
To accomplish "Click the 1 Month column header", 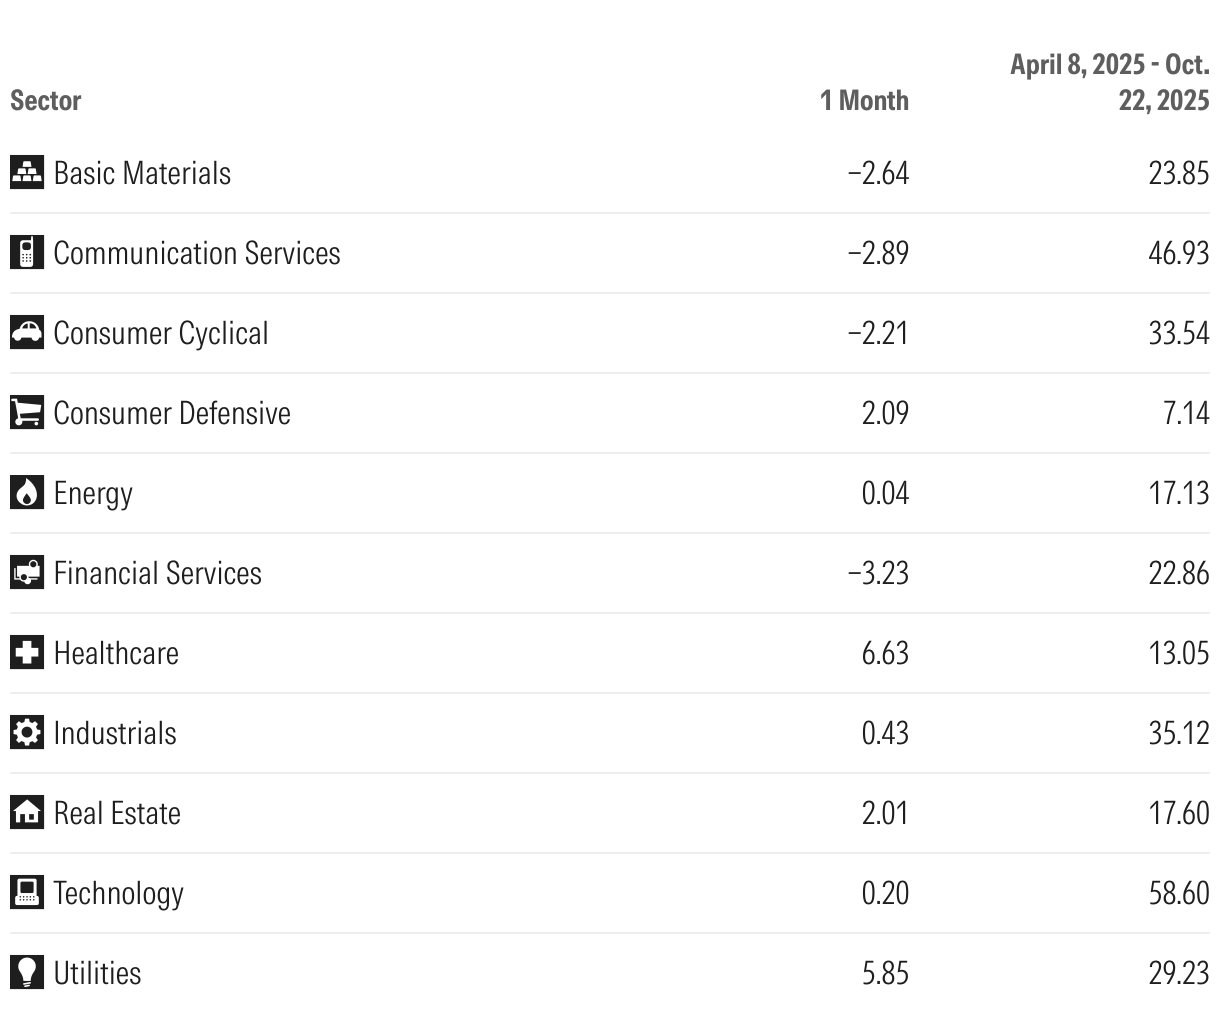I will (864, 100).
